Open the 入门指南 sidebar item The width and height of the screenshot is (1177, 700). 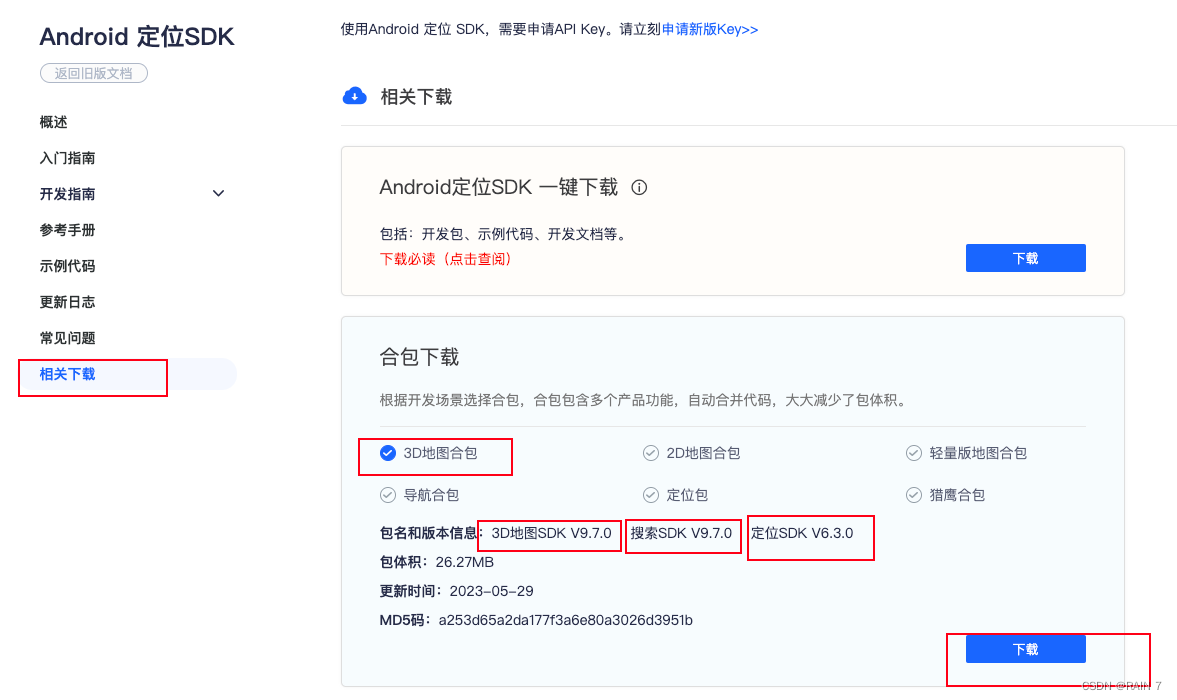coord(68,158)
